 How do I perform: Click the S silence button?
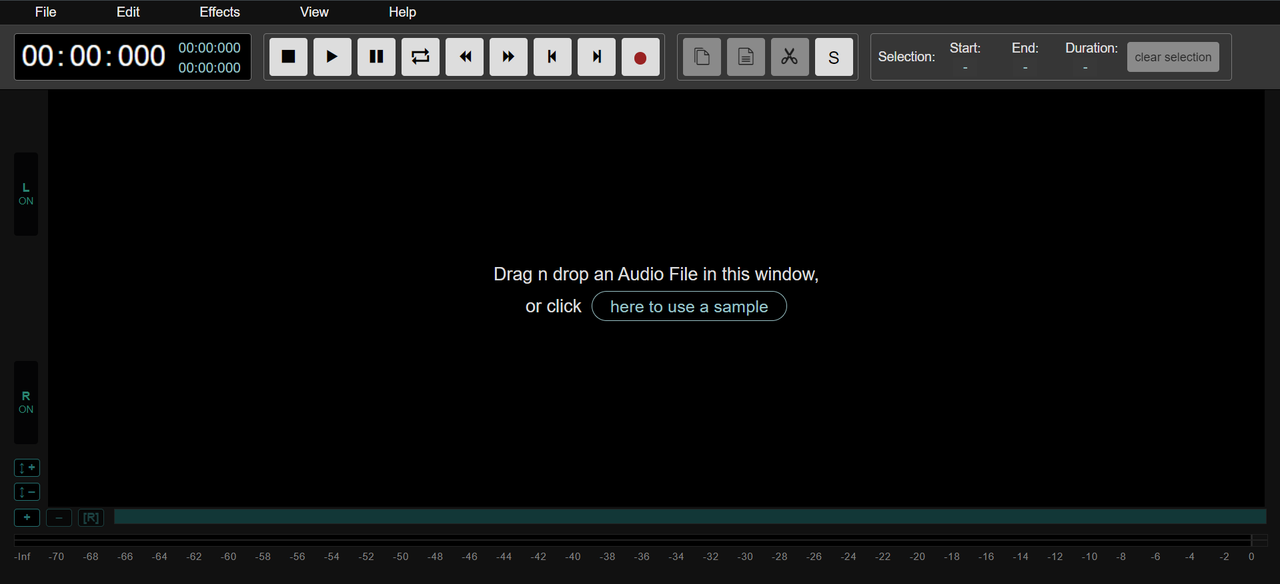tap(834, 57)
